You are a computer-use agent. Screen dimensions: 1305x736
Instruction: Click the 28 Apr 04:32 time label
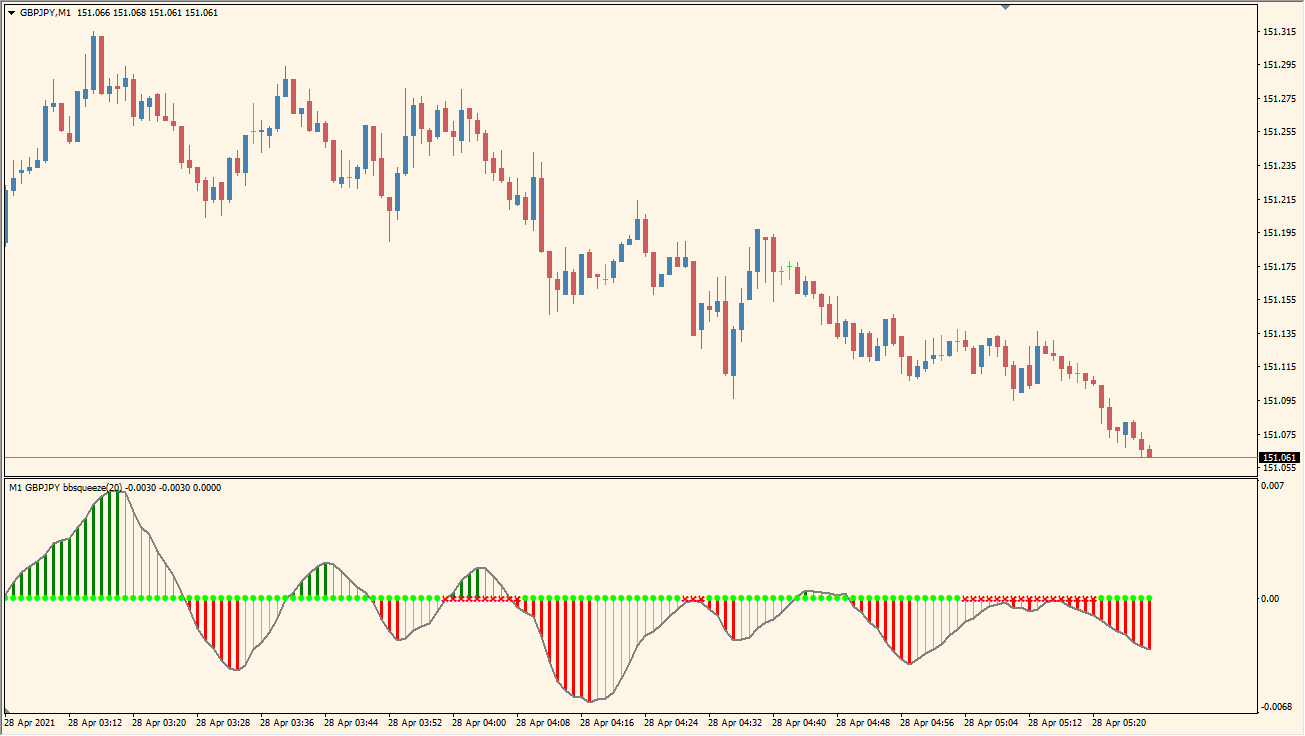coord(737,722)
